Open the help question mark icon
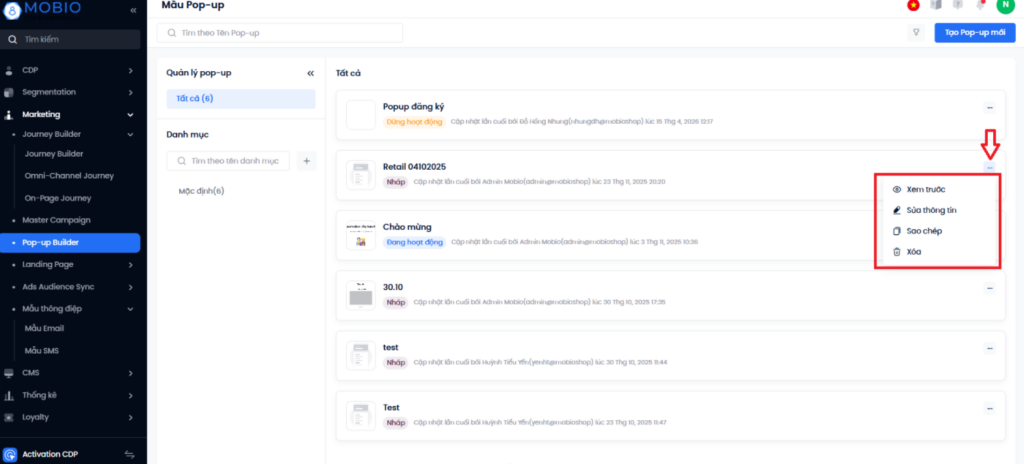1024x464 pixels. [x=957, y=5]
